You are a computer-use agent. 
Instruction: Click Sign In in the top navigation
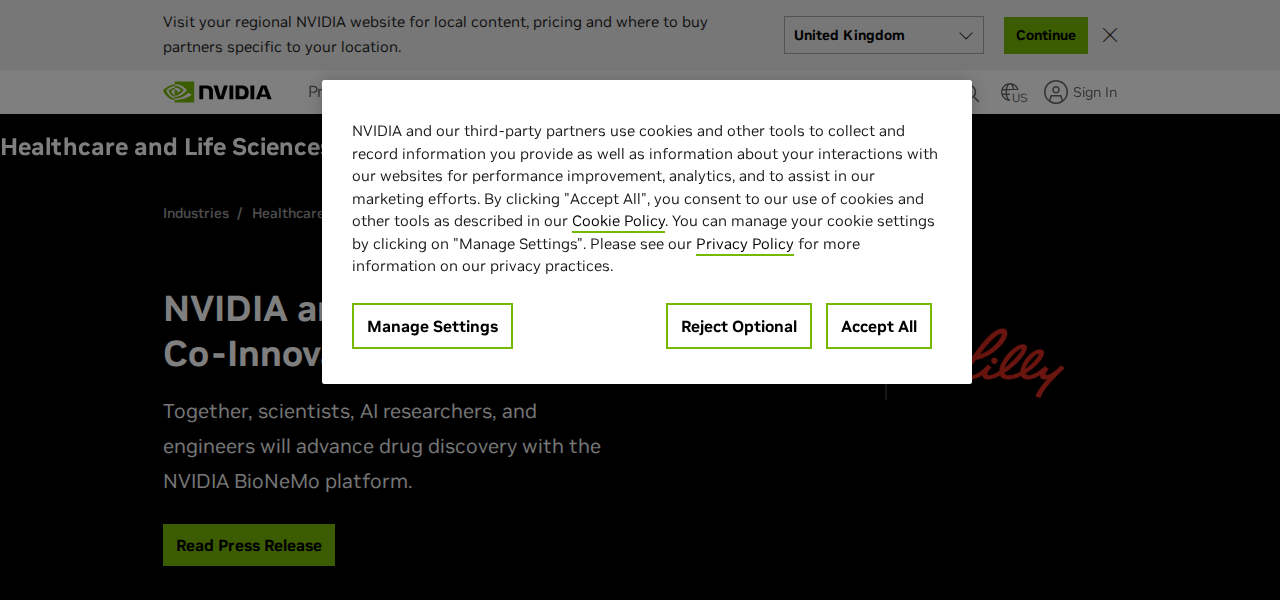[1093, 92]
